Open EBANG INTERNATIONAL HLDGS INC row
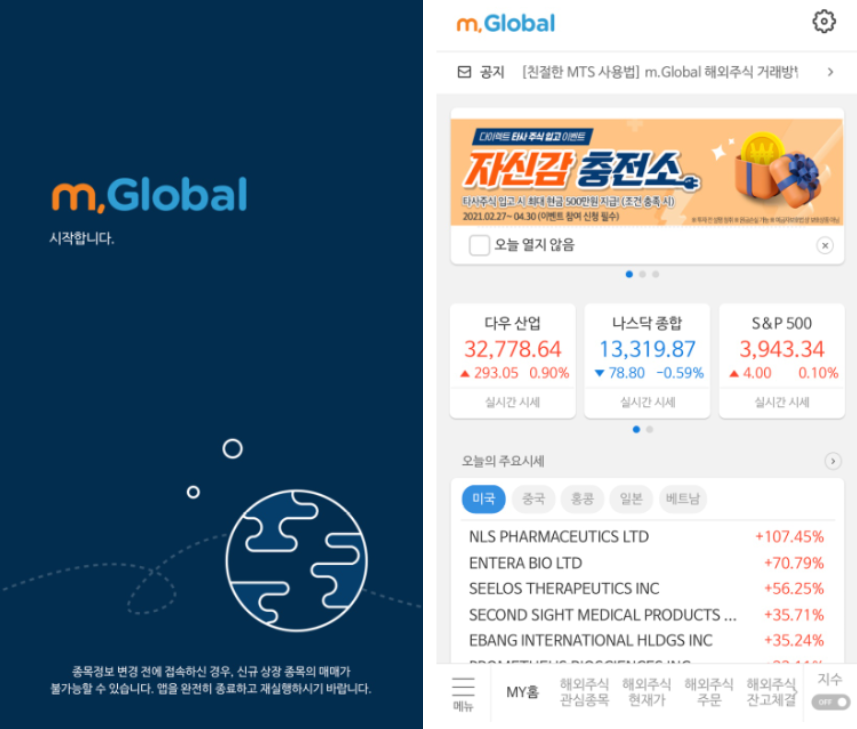Screen dimensions: 857x729 [x=647, y=640]
